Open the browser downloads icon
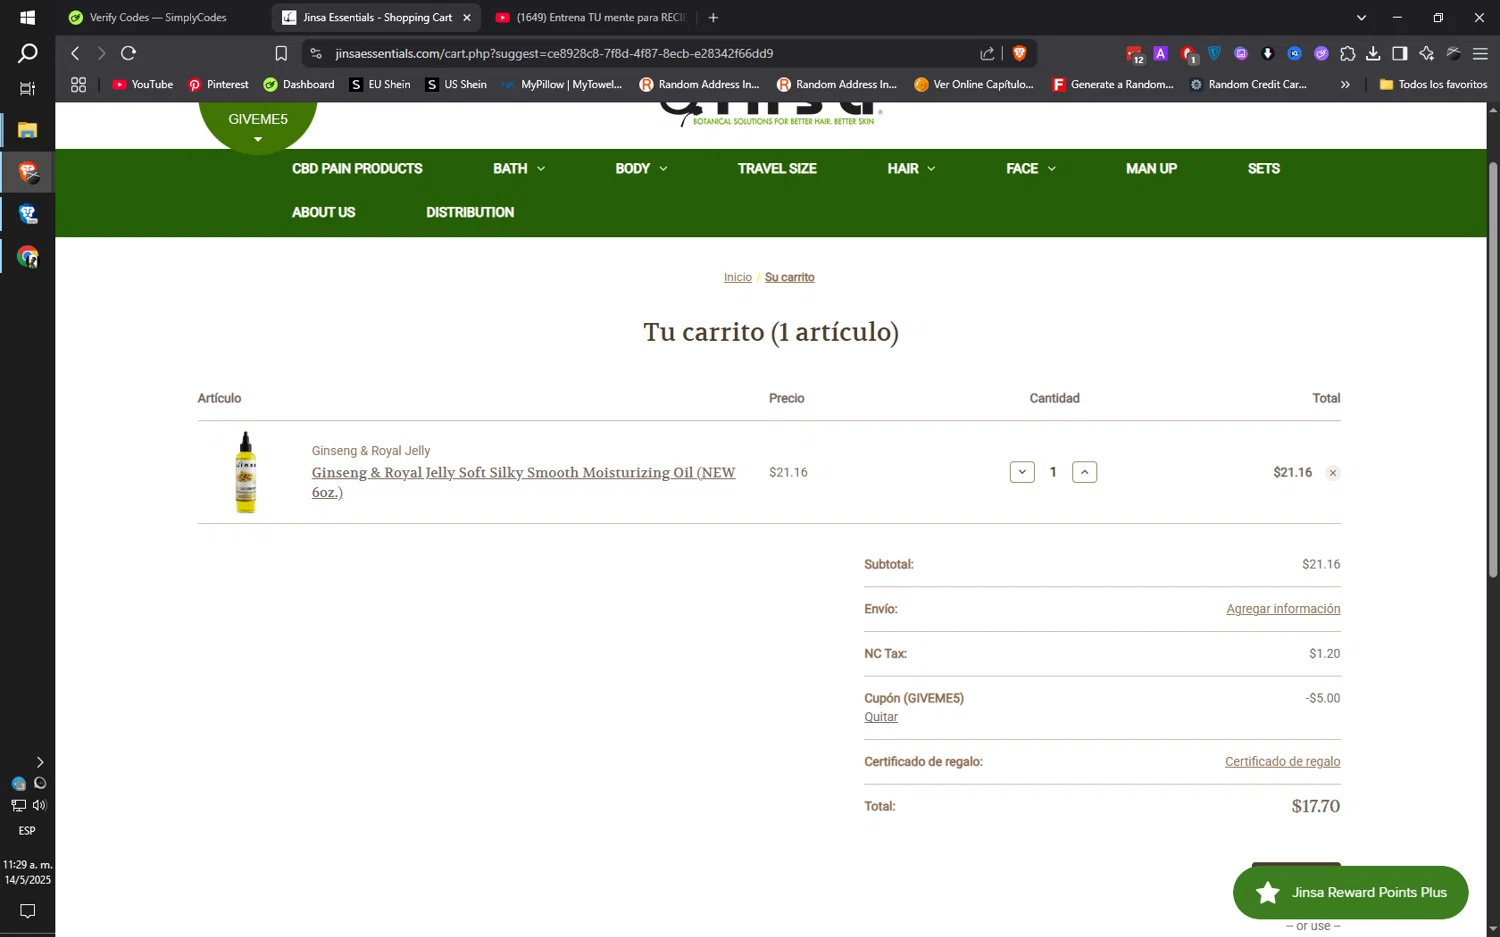The width and height of the screenshot is (1500, 937). [1373, 53]
